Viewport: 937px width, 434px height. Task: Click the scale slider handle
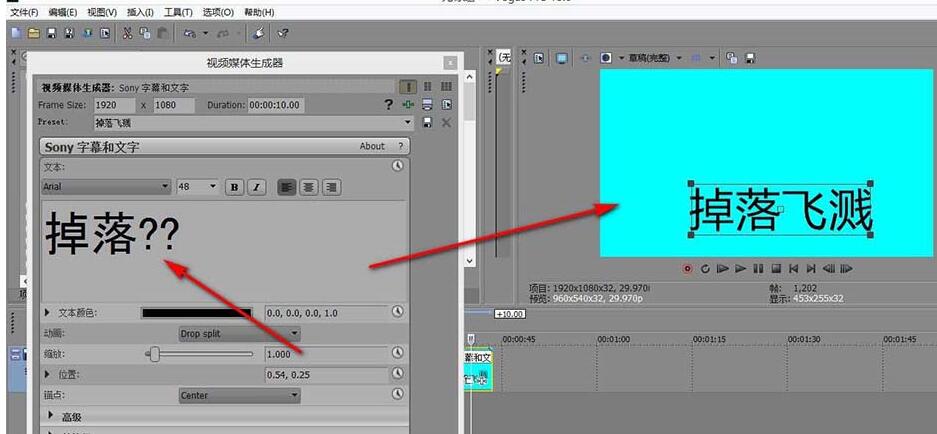coord(154,354)
